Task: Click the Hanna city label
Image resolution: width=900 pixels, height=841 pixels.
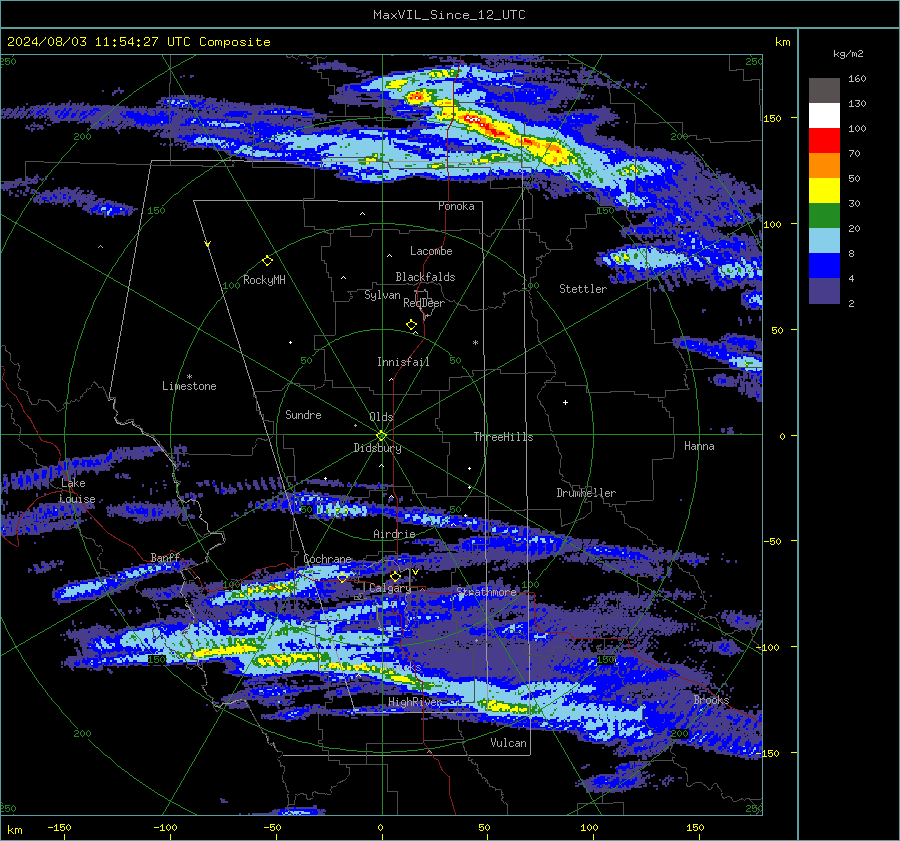Action: (699, 446)
